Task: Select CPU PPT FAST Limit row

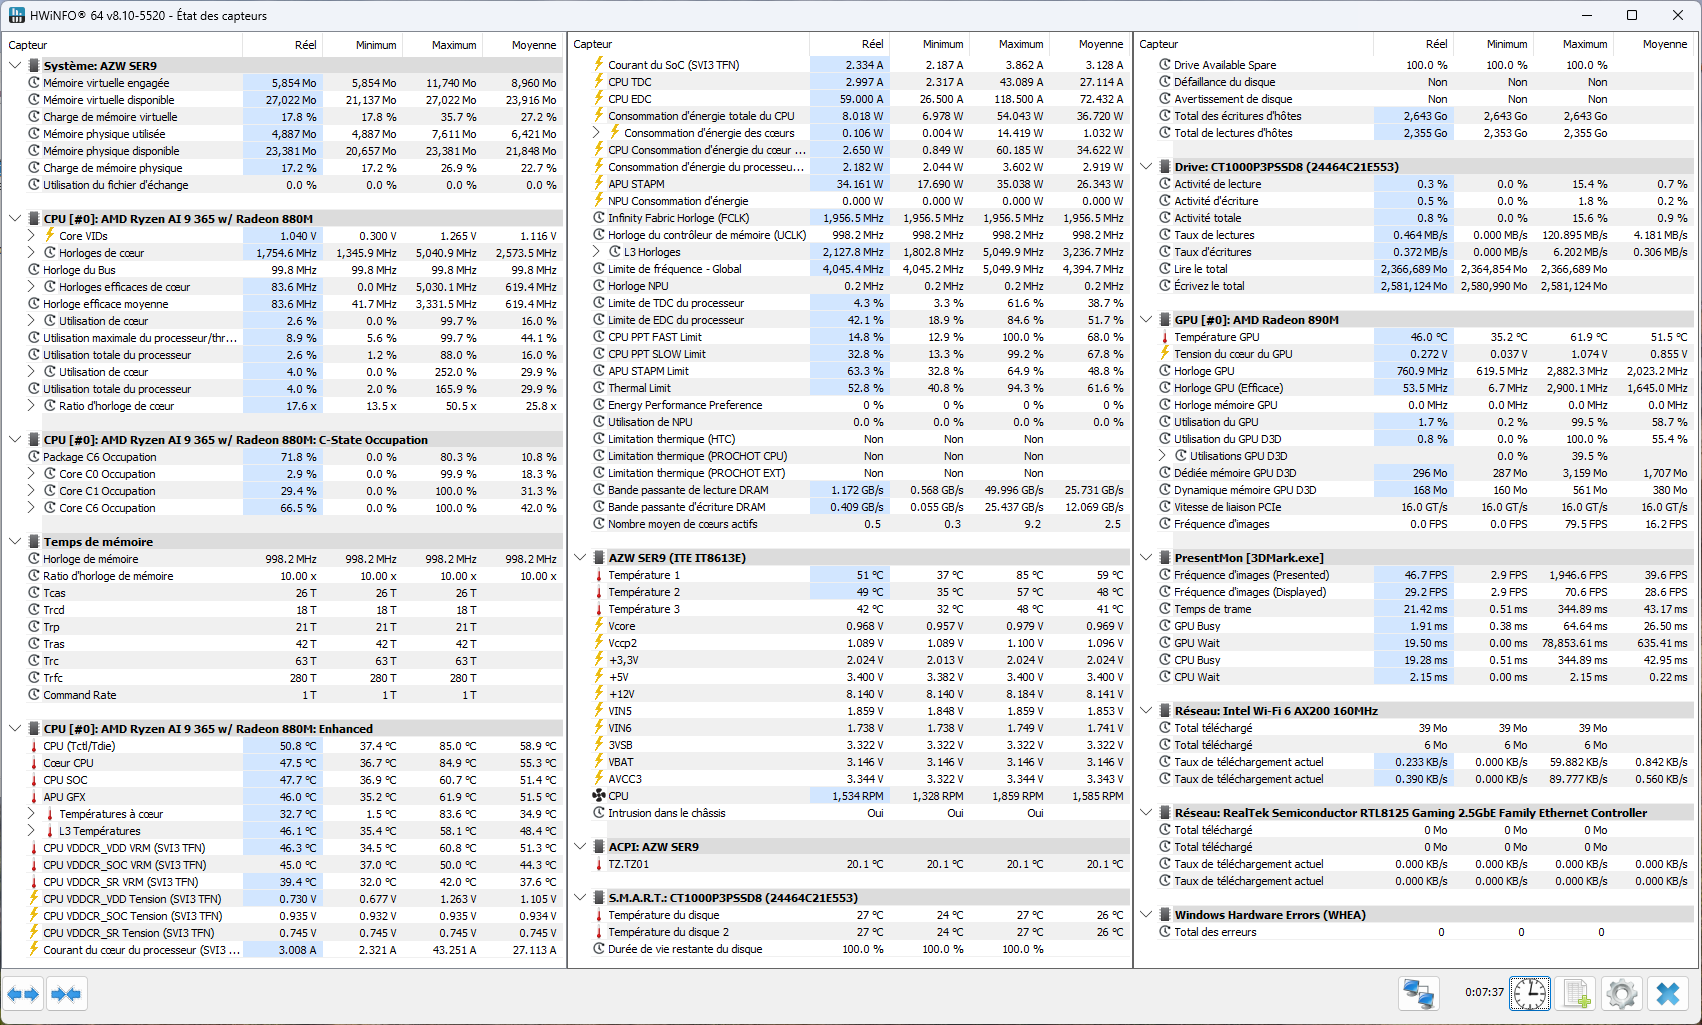Action: coord(849,337)
